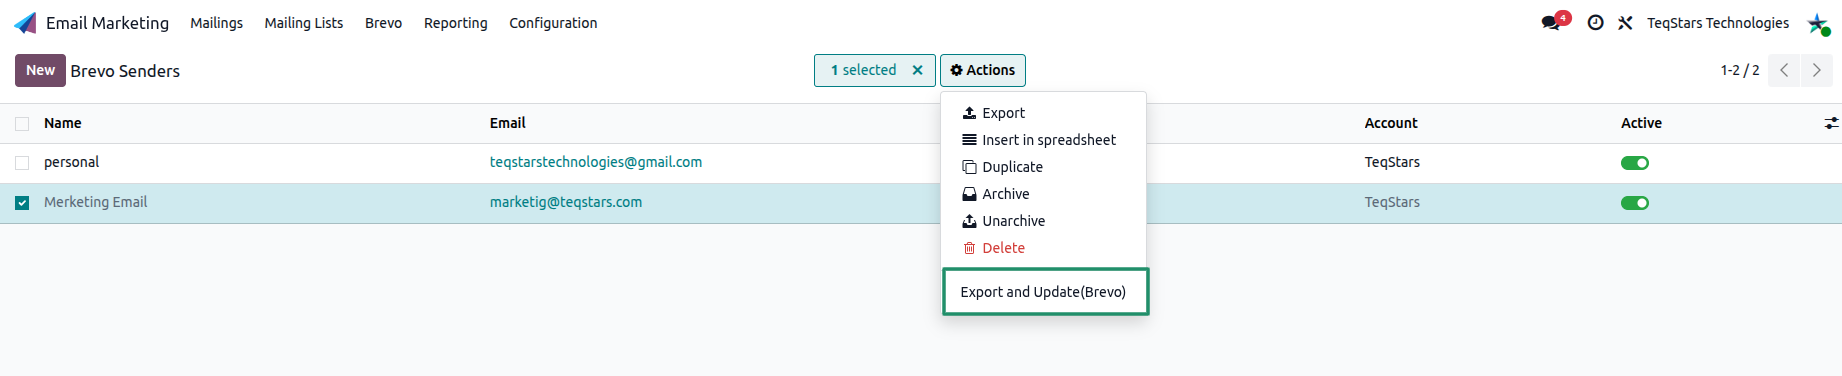Choose Duplicate from Actions menu
Screen dimensions: 1842x376
(x=1043, y=167)
